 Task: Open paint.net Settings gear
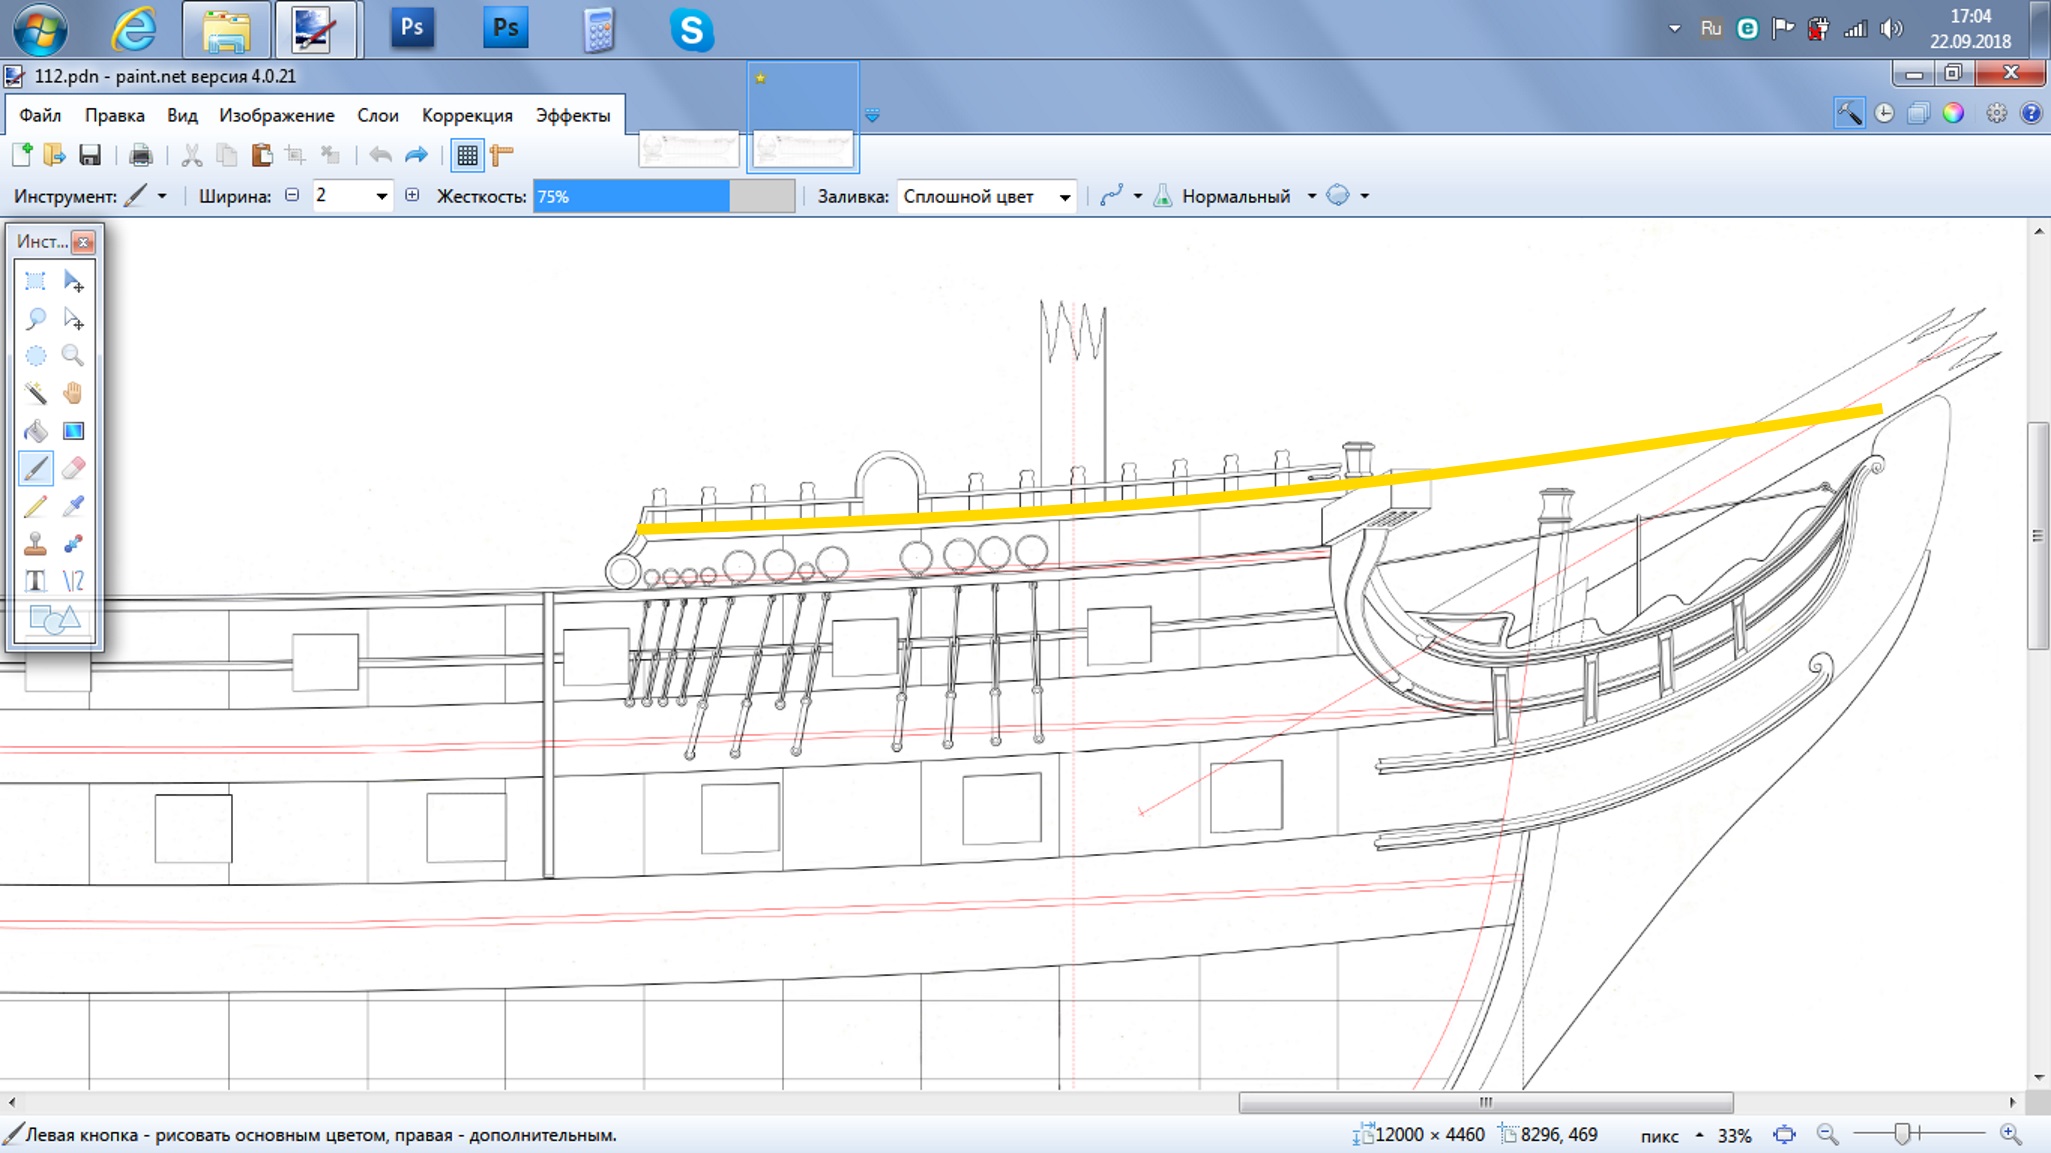pos(1996,114)
